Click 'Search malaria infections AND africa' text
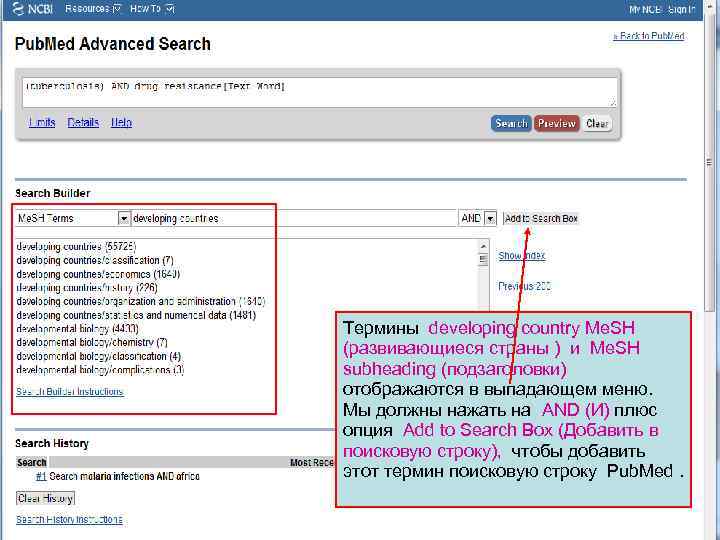The image size is (720, 540). [124, 476]
